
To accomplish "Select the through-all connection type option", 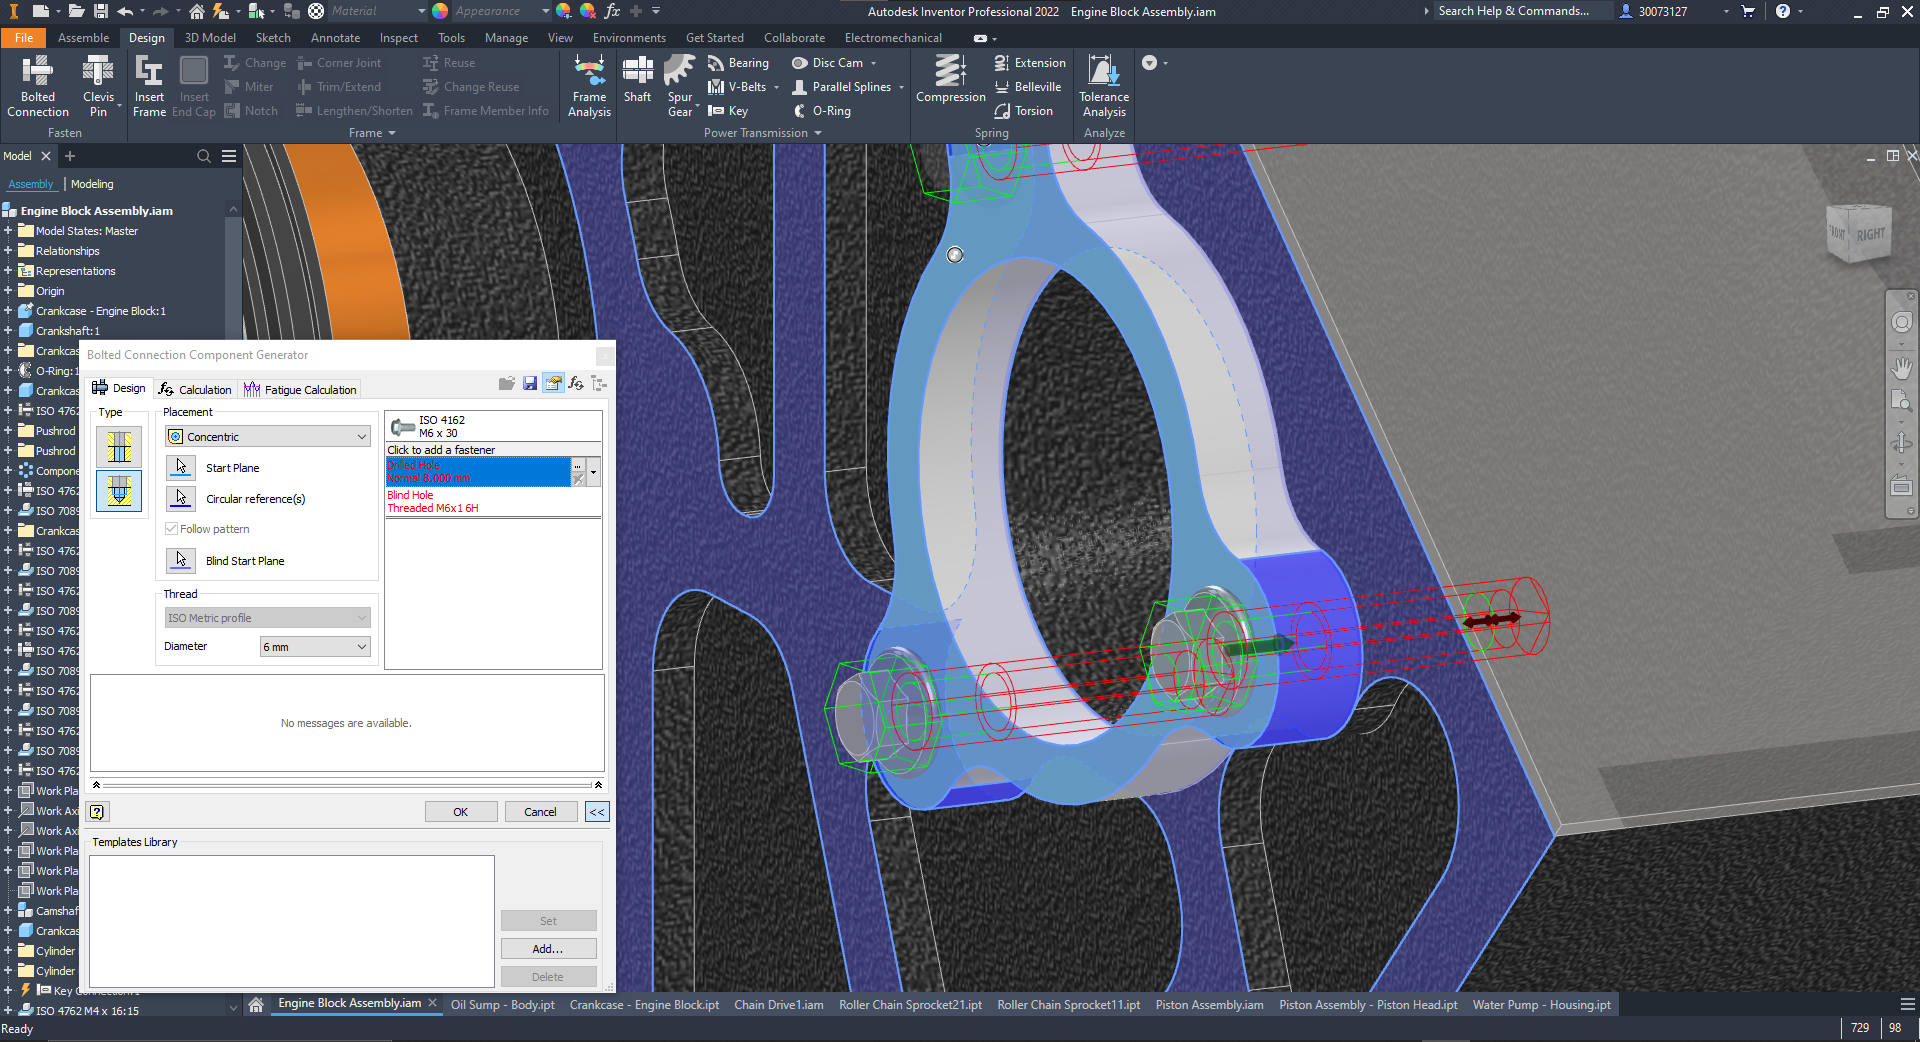I will [x=119, y=447].
